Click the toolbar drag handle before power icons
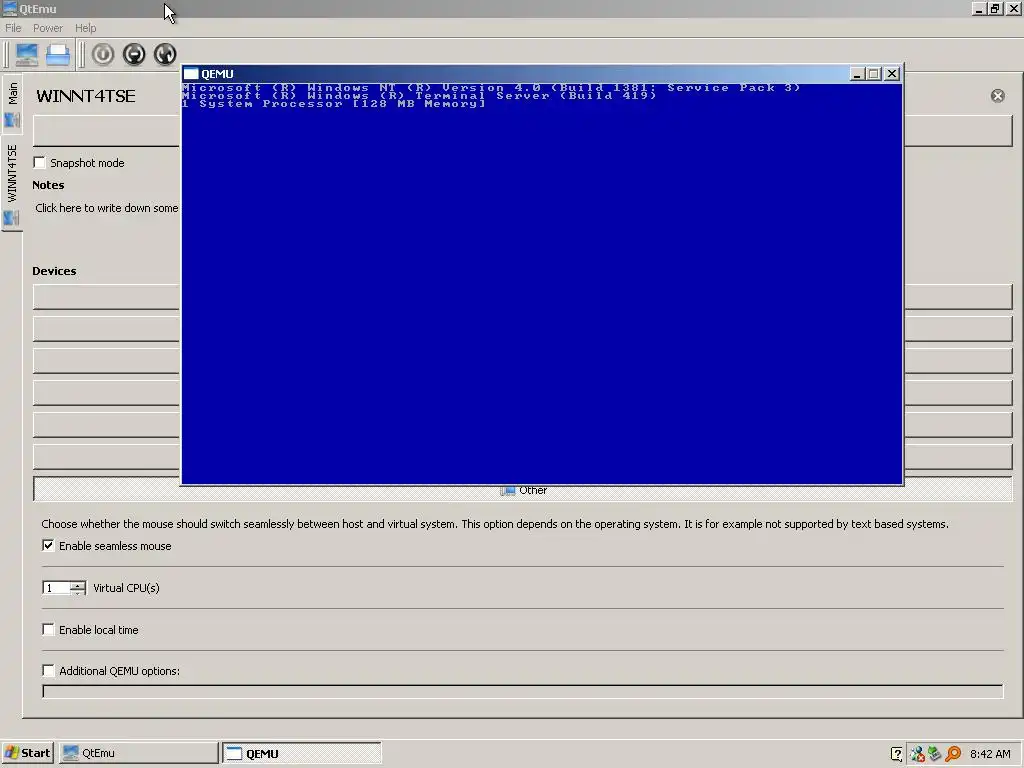The image size is (1024, 768). click(82, 54)
